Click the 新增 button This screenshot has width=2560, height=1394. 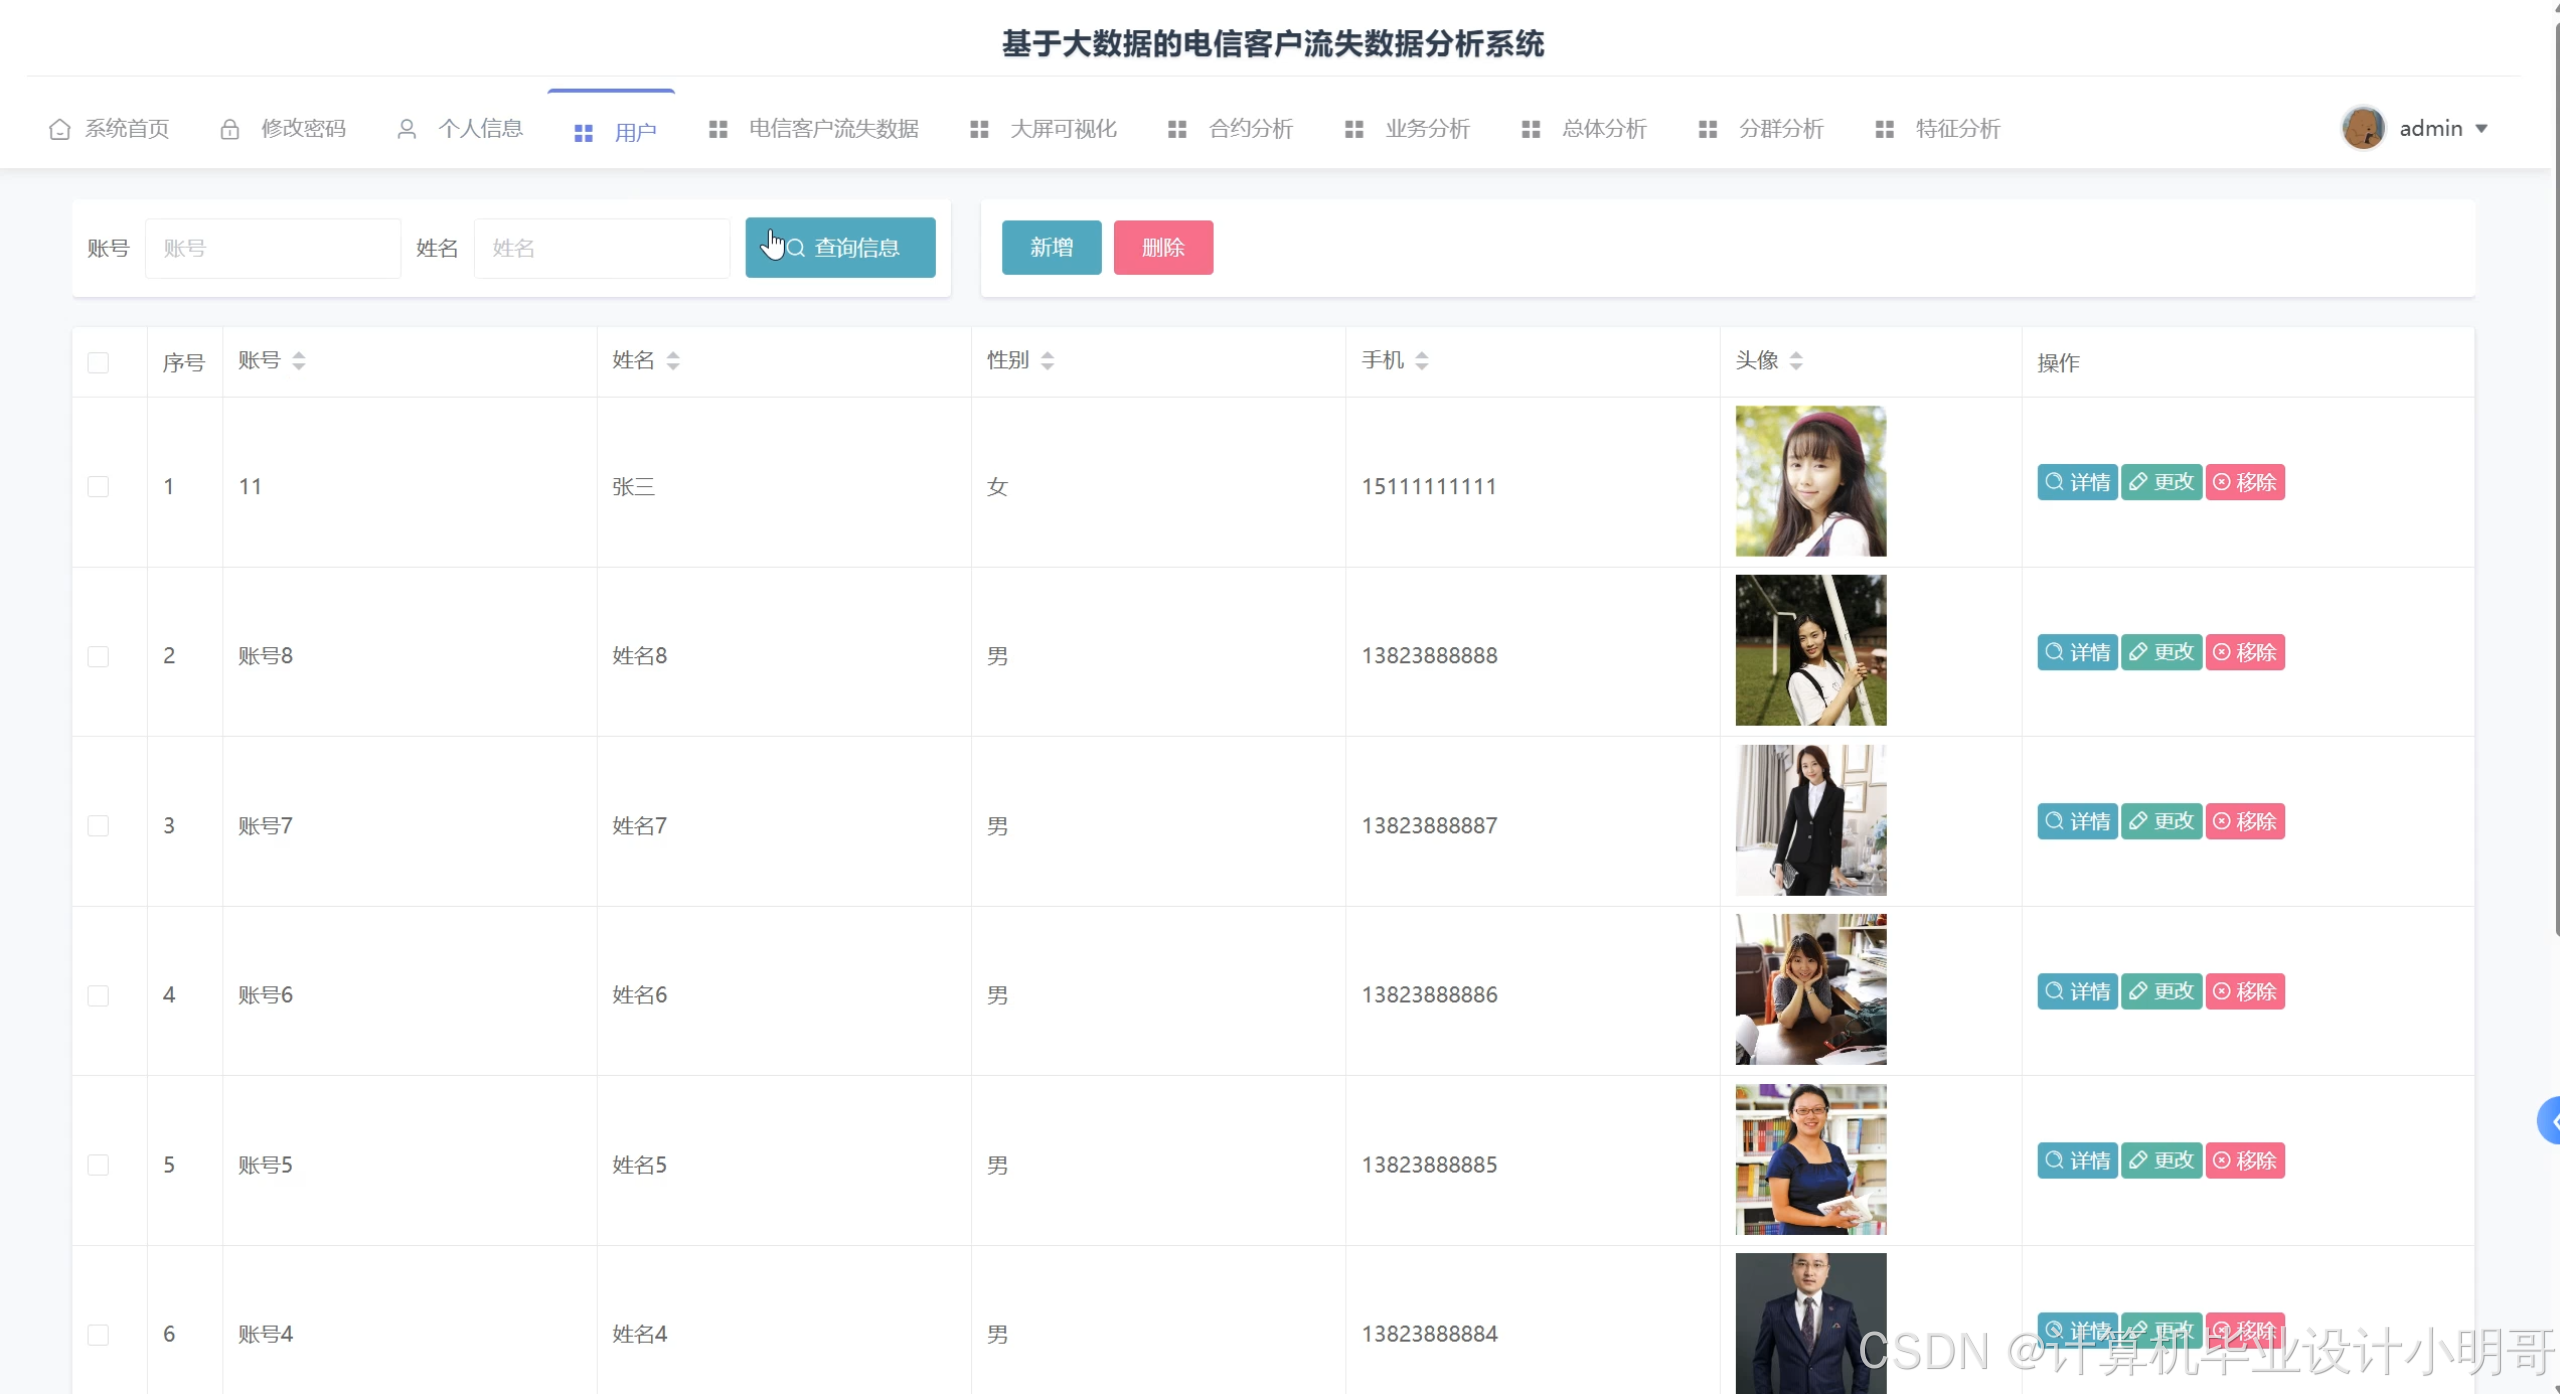(1051, 247)
